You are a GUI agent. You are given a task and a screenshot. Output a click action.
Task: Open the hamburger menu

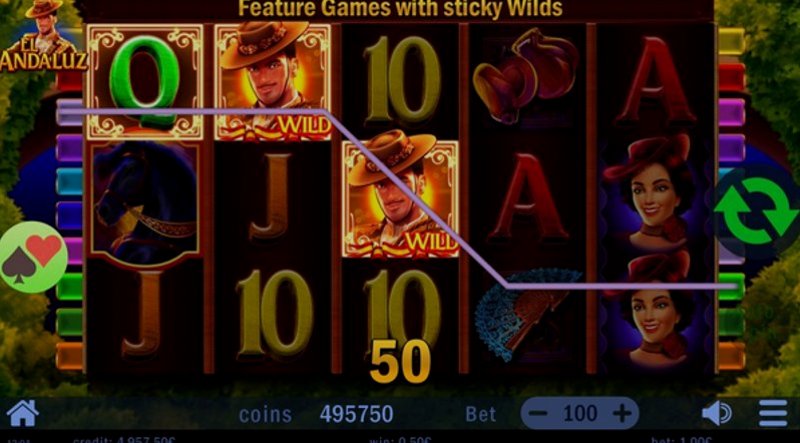coord(773,413)
